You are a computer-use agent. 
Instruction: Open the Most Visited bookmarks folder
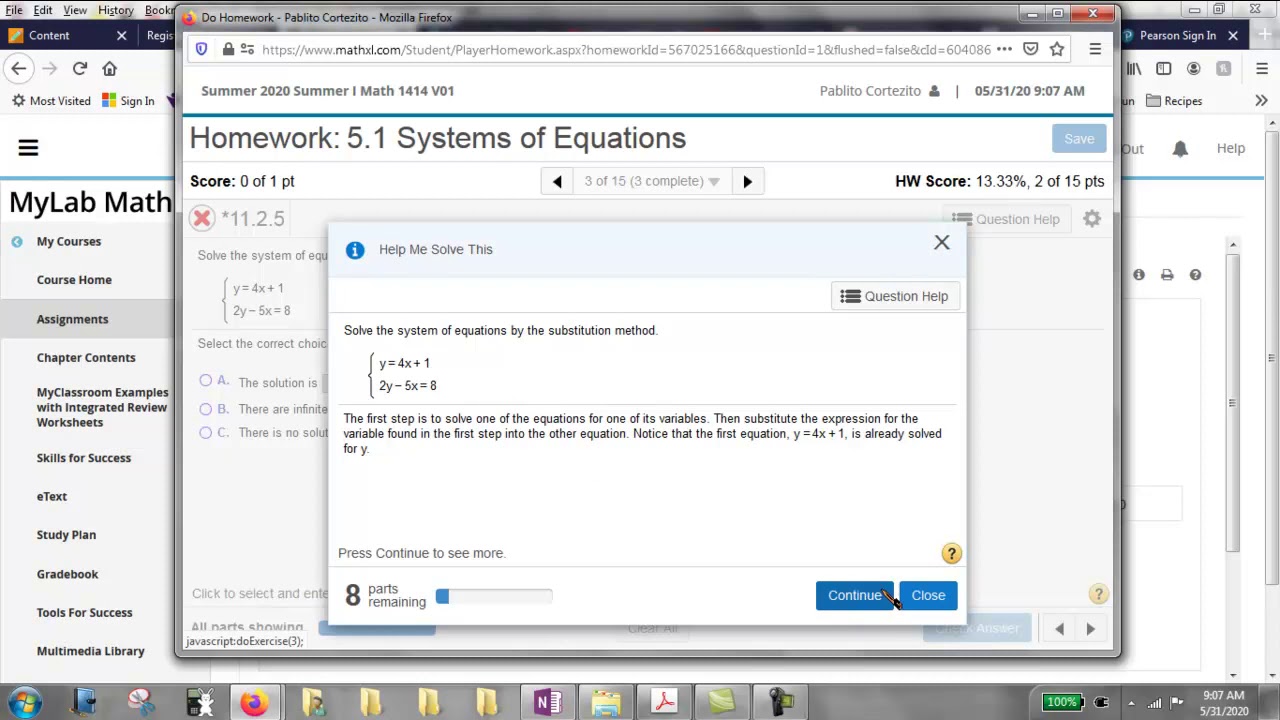click(x=51, y=101)
